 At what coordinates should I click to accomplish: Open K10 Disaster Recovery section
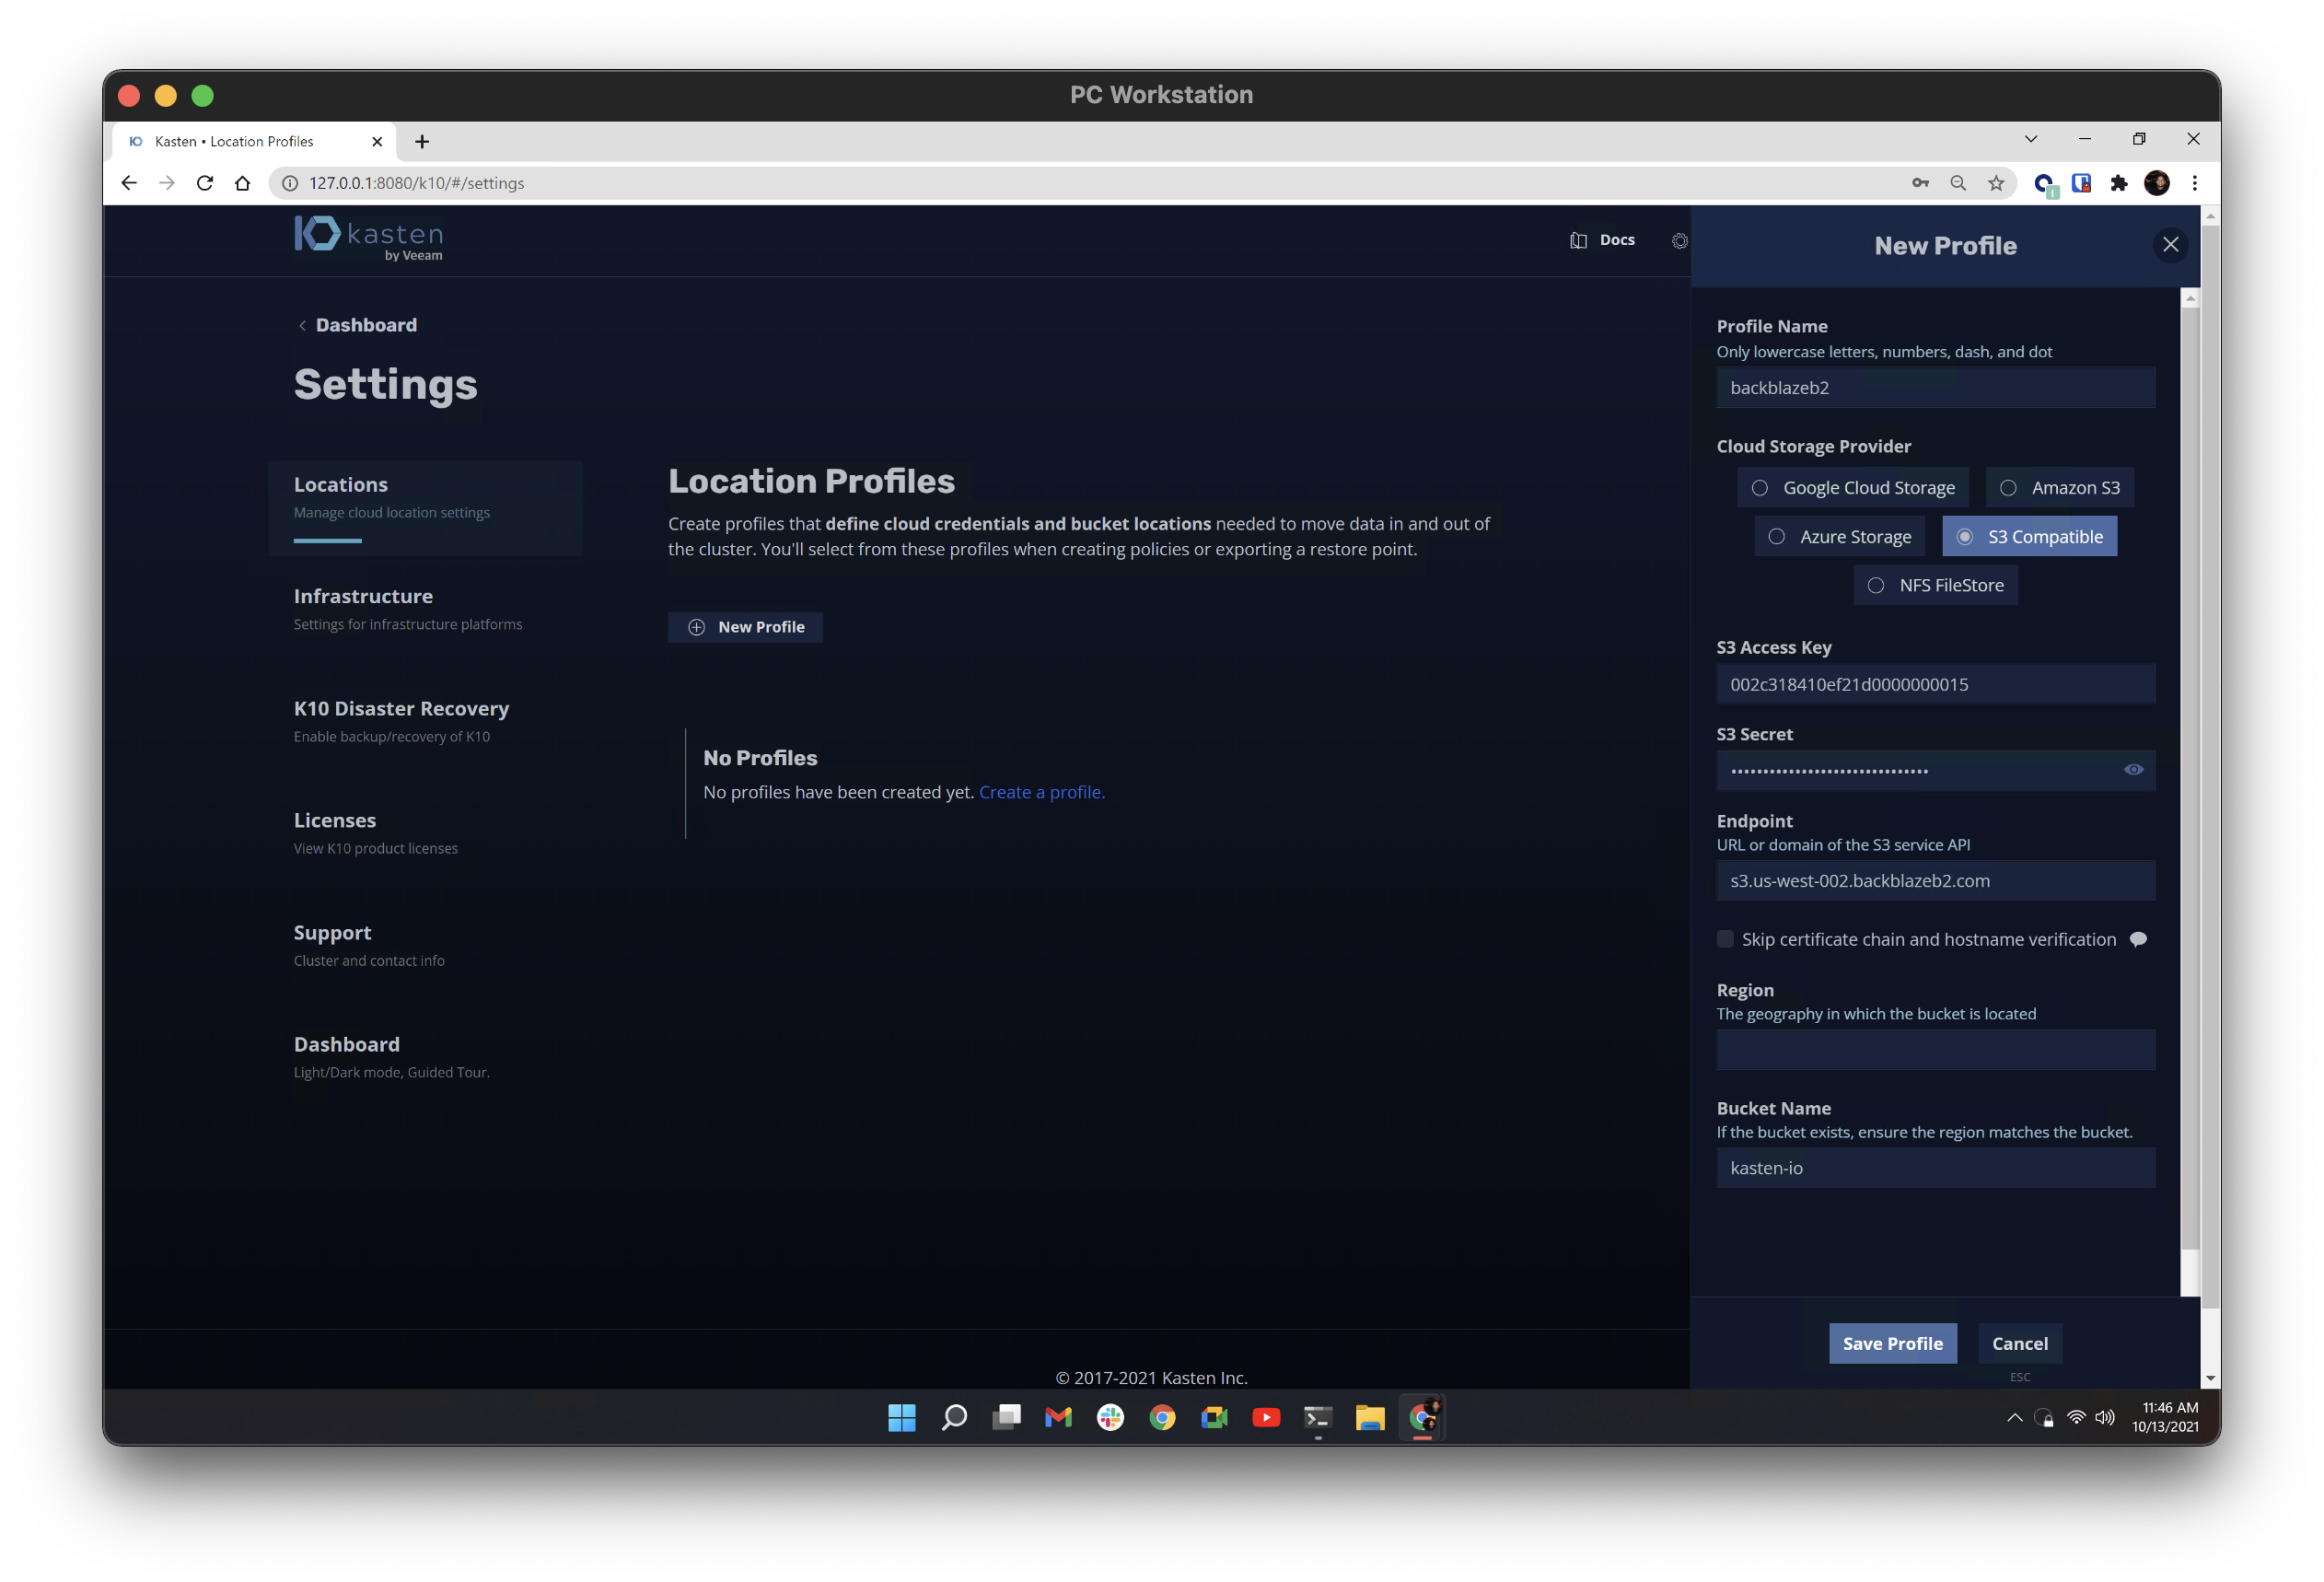pos(401,721)
